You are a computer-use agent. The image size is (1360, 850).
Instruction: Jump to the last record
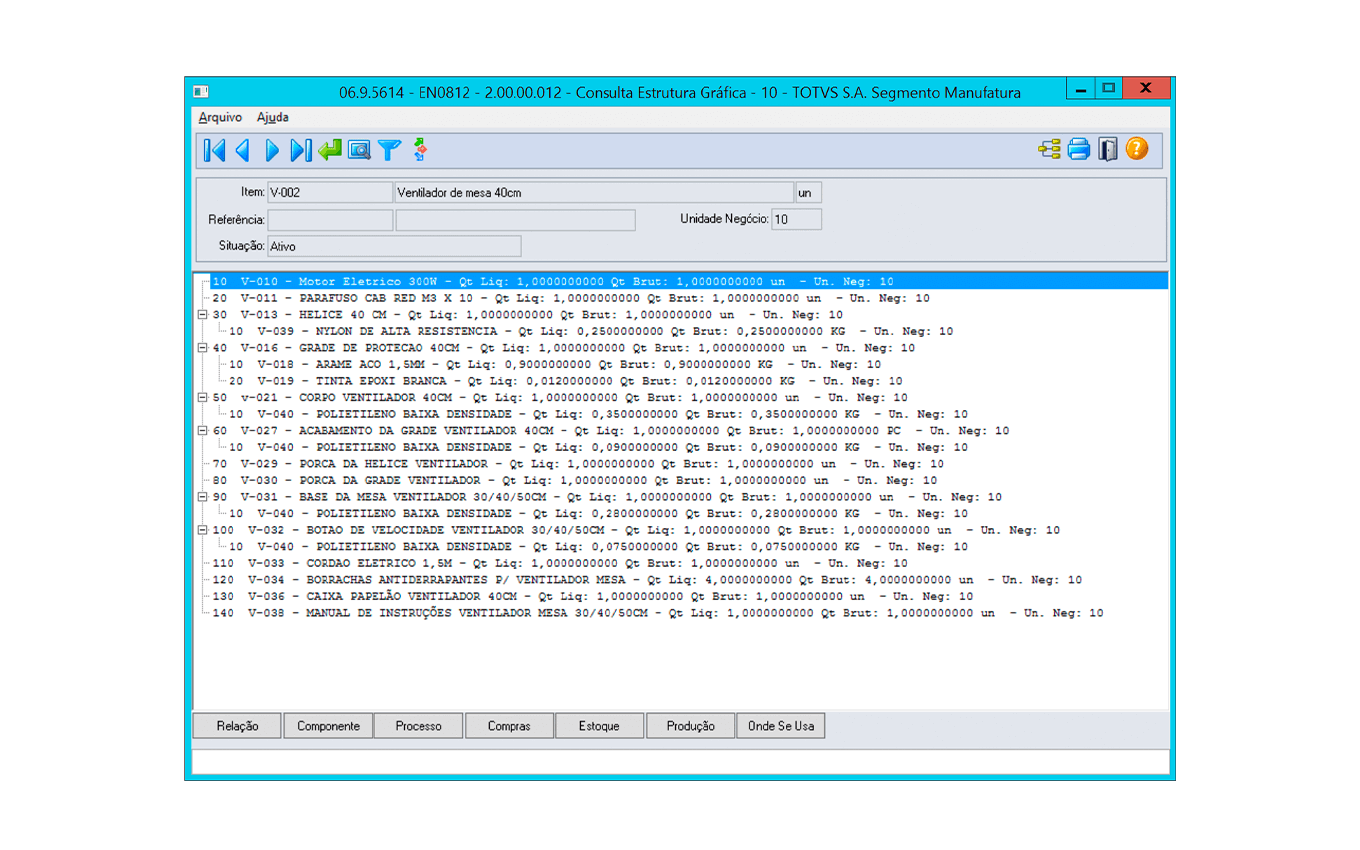click(301, 150)
